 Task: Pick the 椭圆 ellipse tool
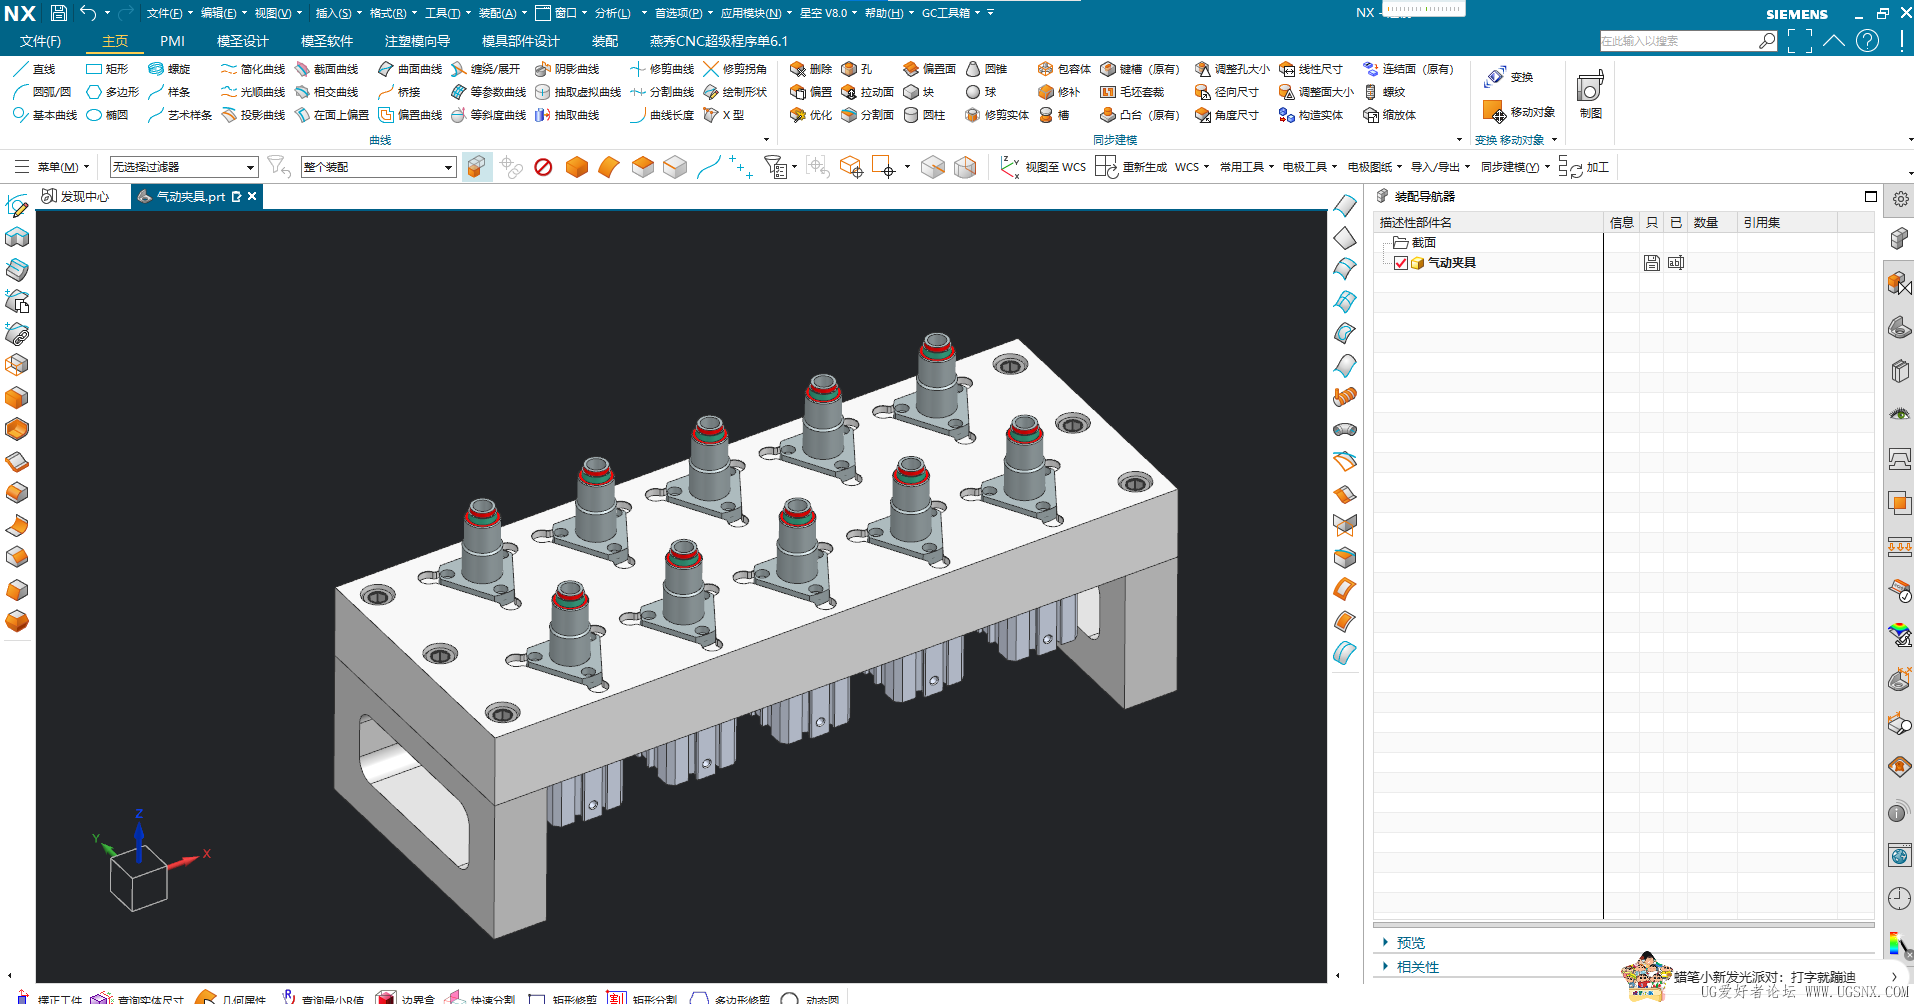coord(107,115)
